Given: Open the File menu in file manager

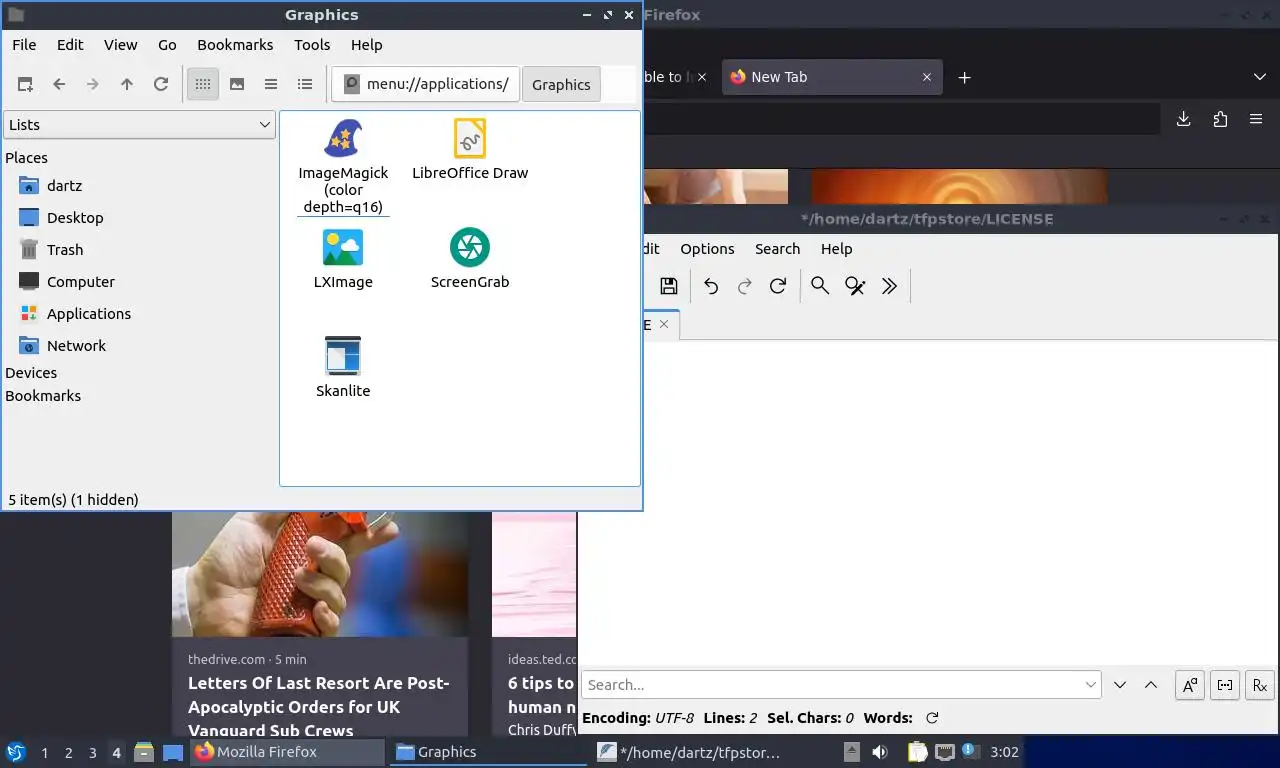Looking at the screenshot, I should pyautogui.click(x=24, y=45).
